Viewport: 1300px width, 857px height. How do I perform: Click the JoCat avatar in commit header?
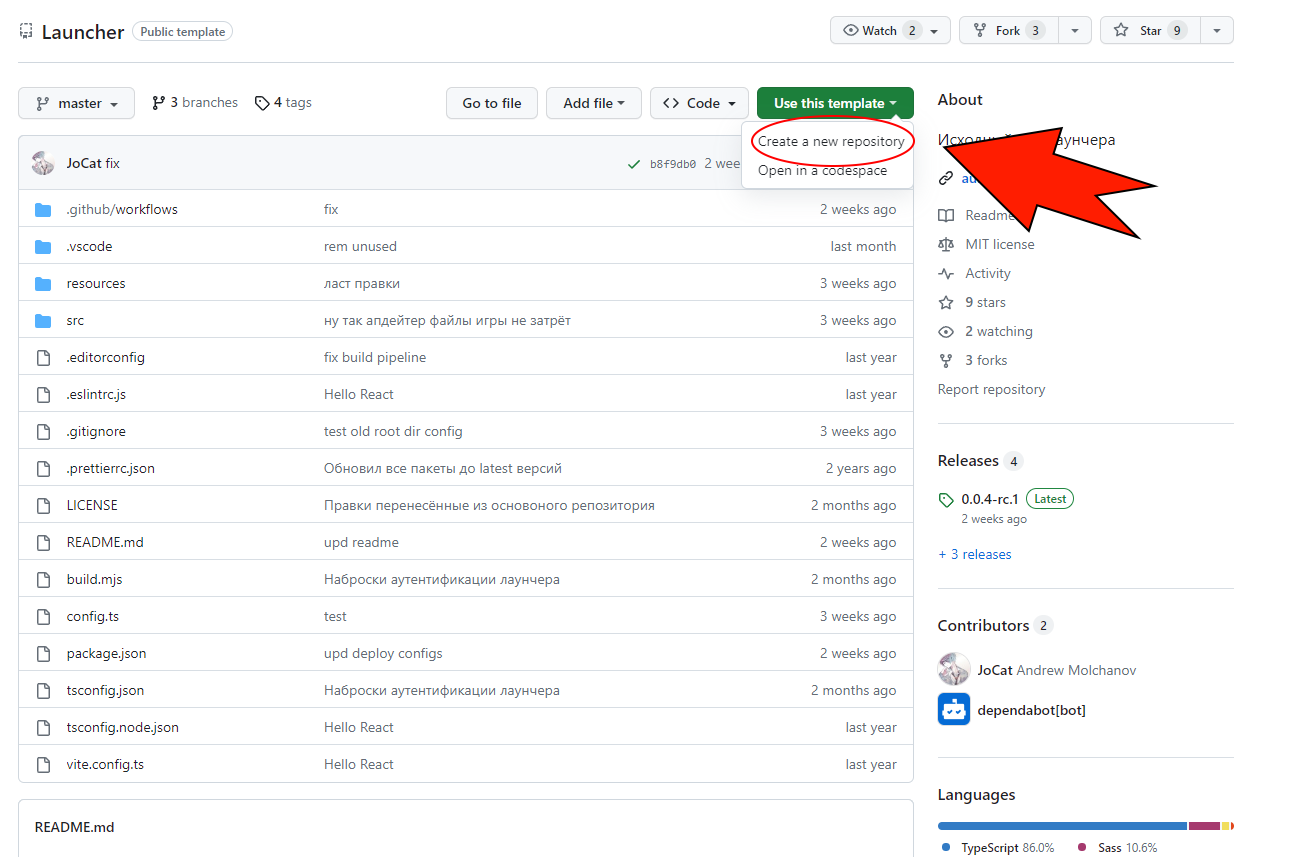[43, 163]
